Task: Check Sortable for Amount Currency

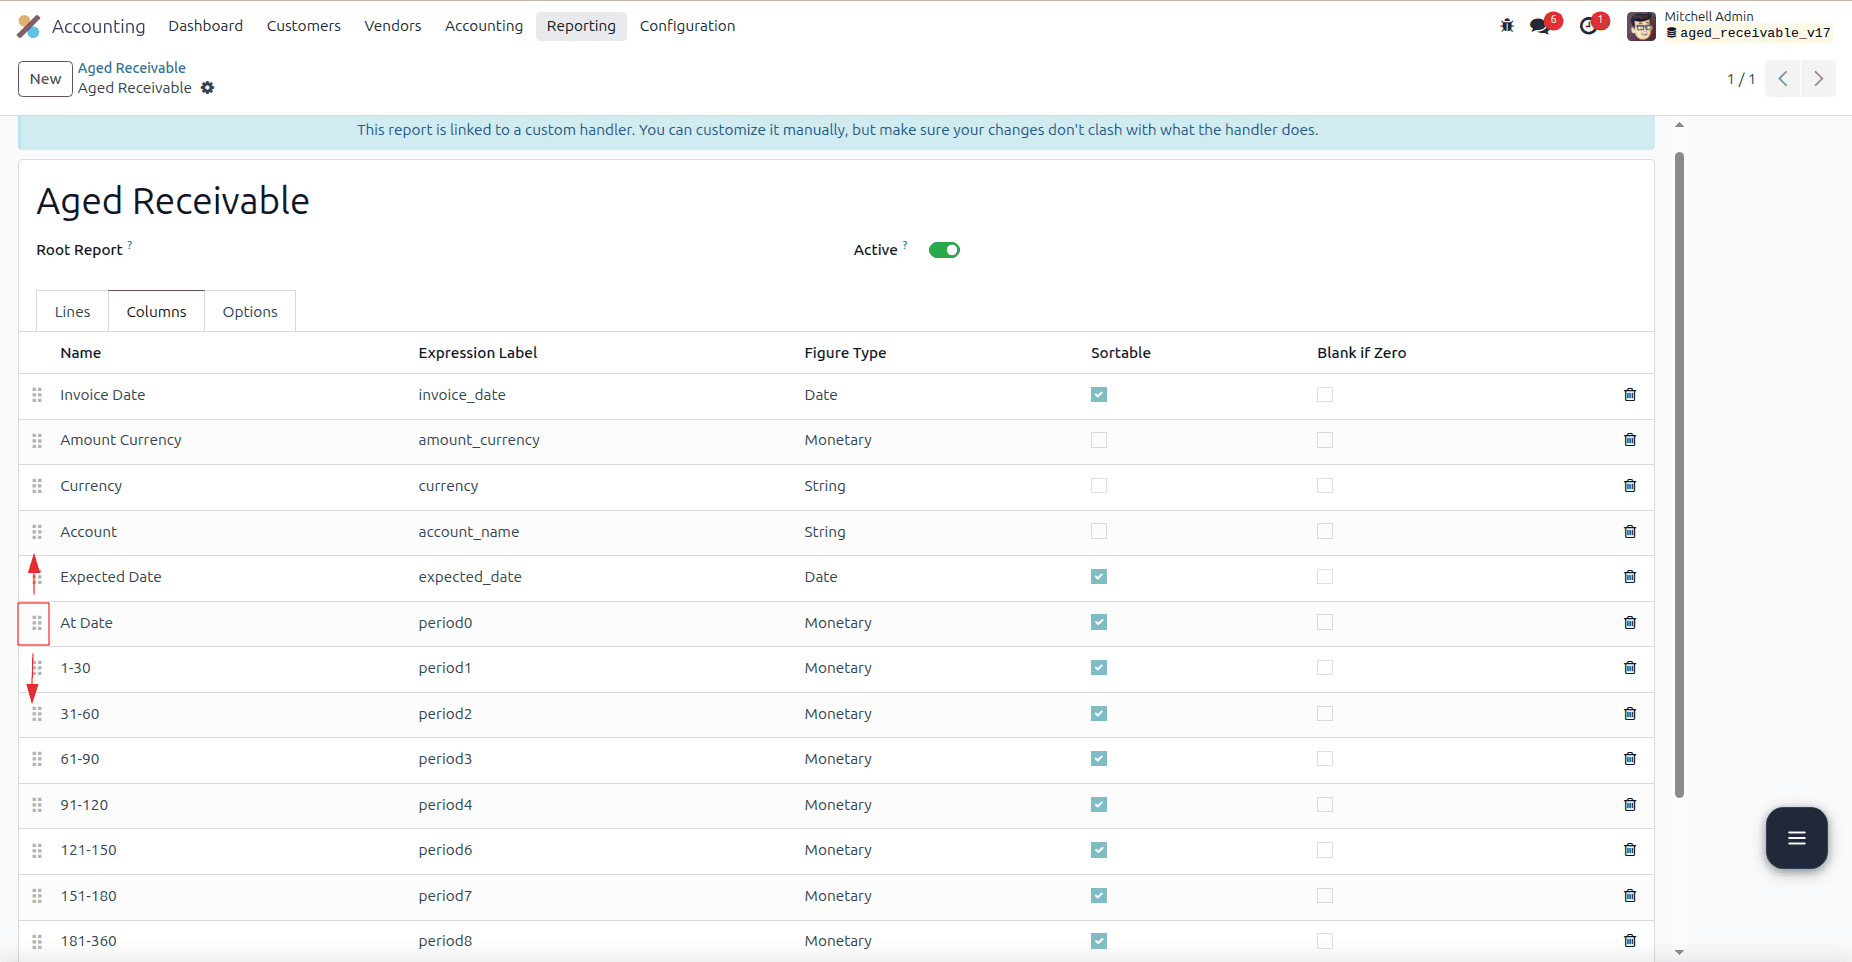Action: click(x=1099, y=440)
